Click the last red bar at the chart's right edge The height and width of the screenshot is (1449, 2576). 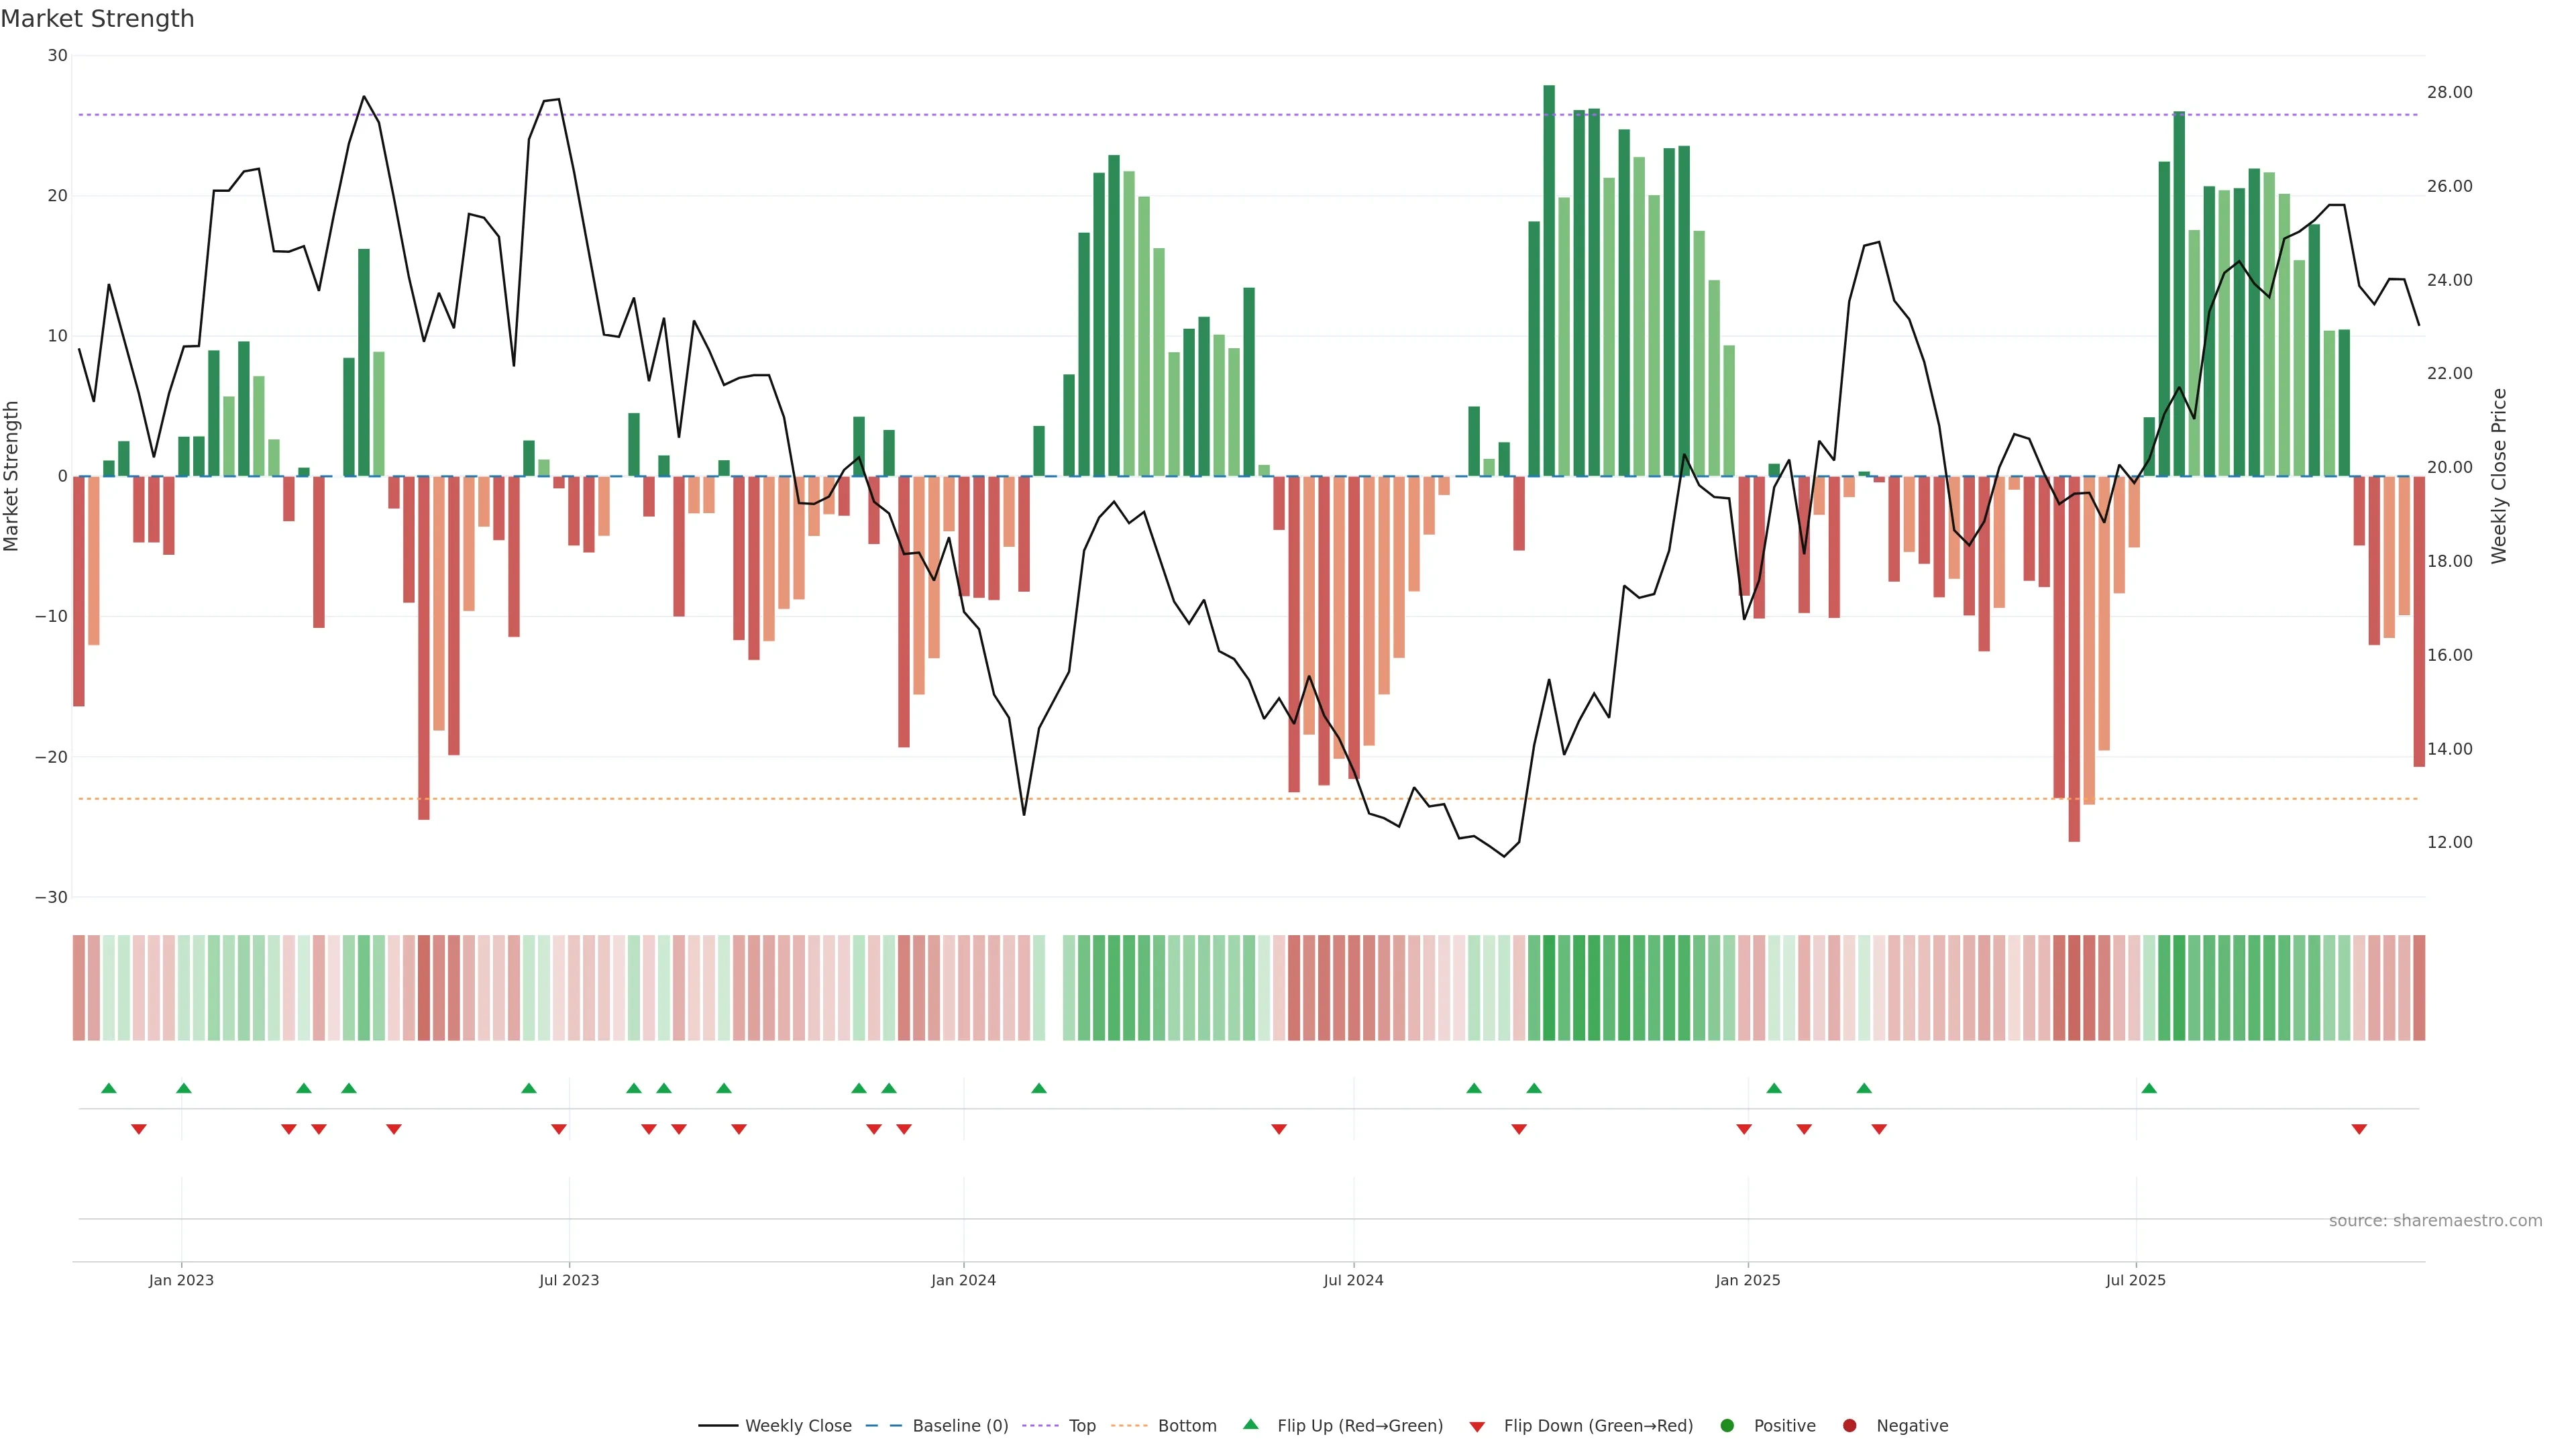[x=2419, y=620]
